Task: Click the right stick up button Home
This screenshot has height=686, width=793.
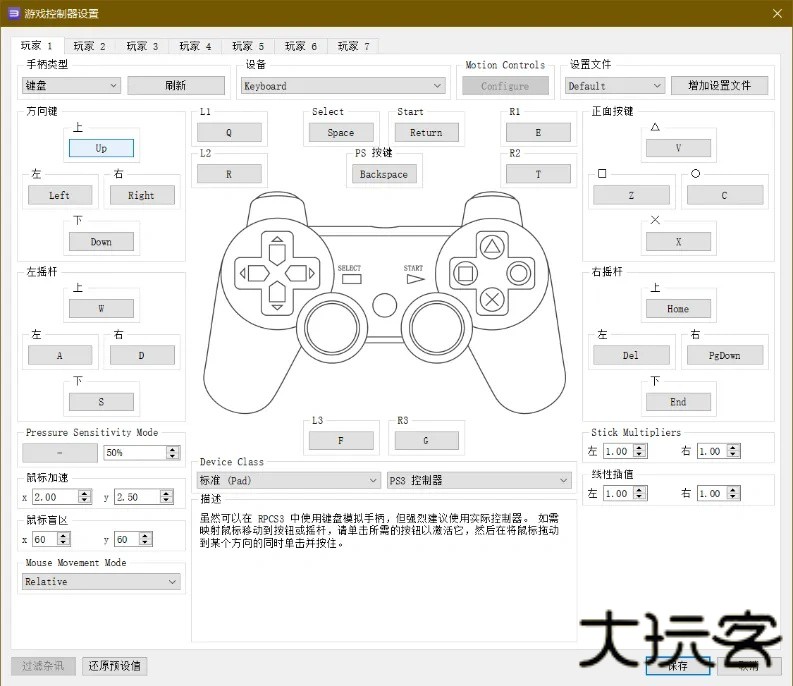Action: coord(678,309)
